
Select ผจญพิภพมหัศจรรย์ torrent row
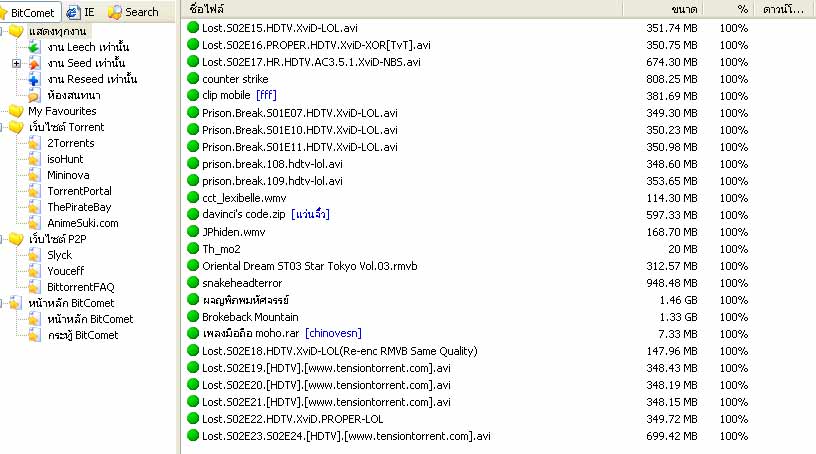click(x=499, y=300)
